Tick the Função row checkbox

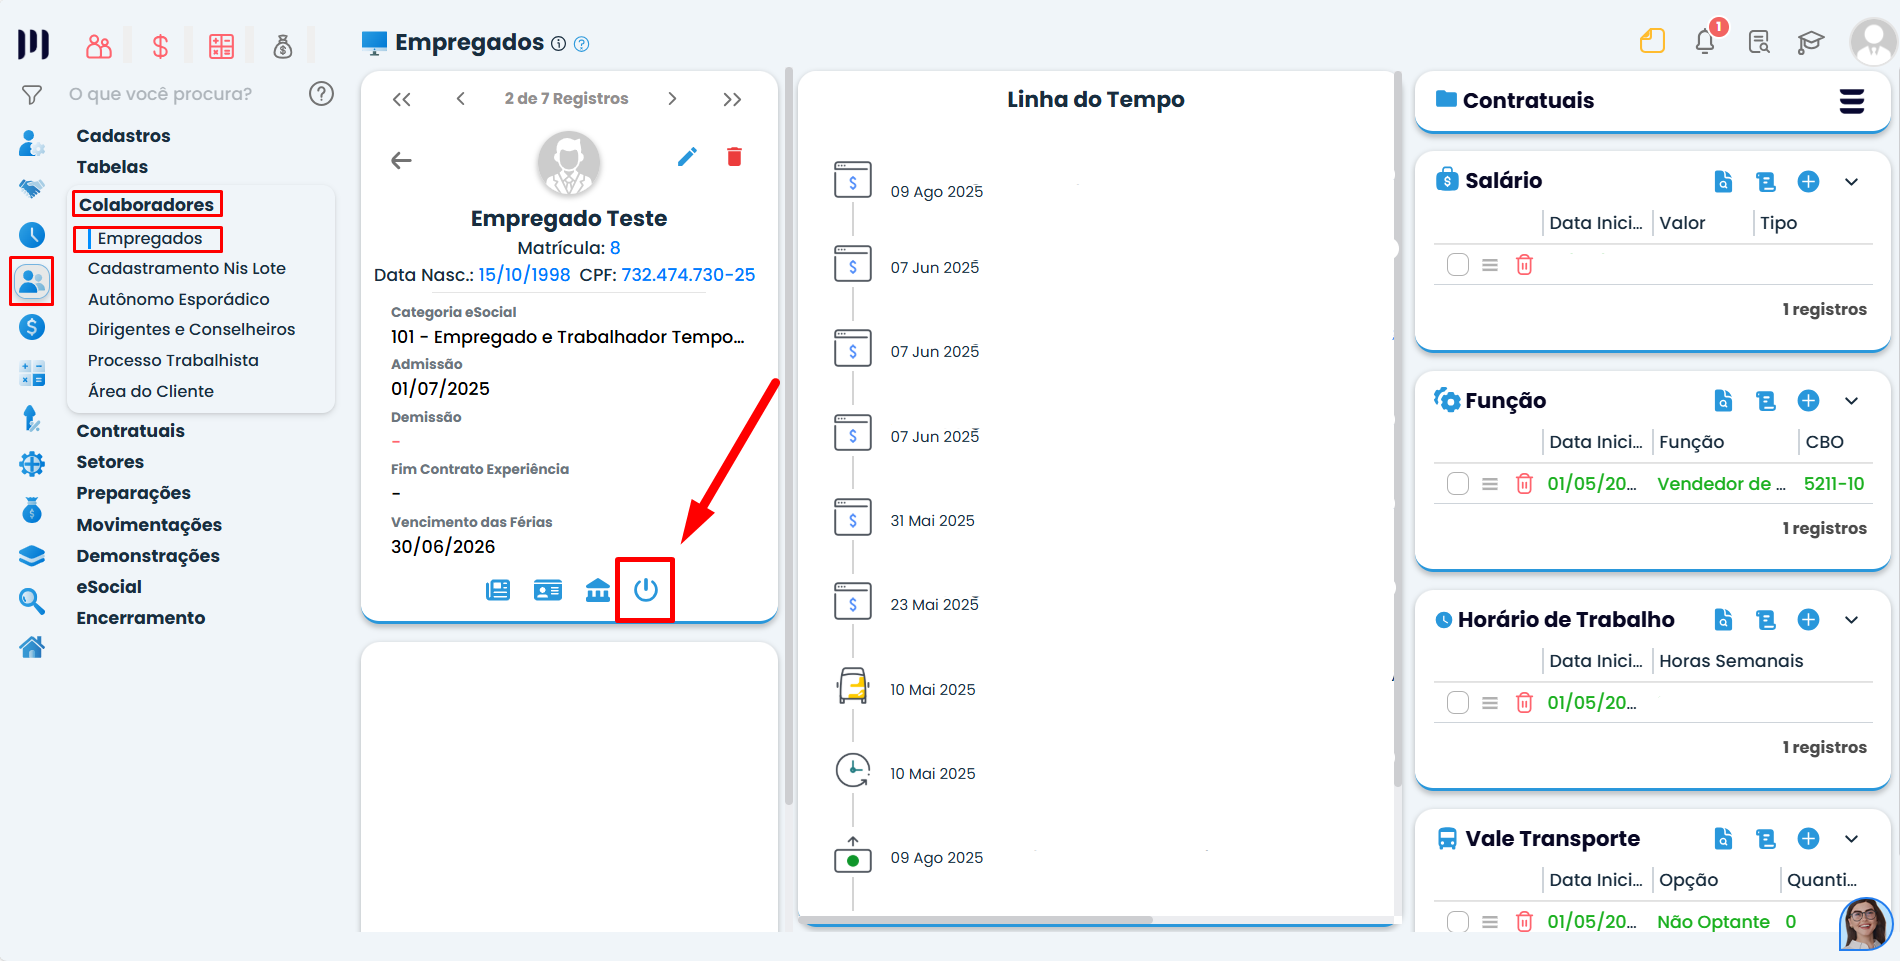[x=1458, y=484]
